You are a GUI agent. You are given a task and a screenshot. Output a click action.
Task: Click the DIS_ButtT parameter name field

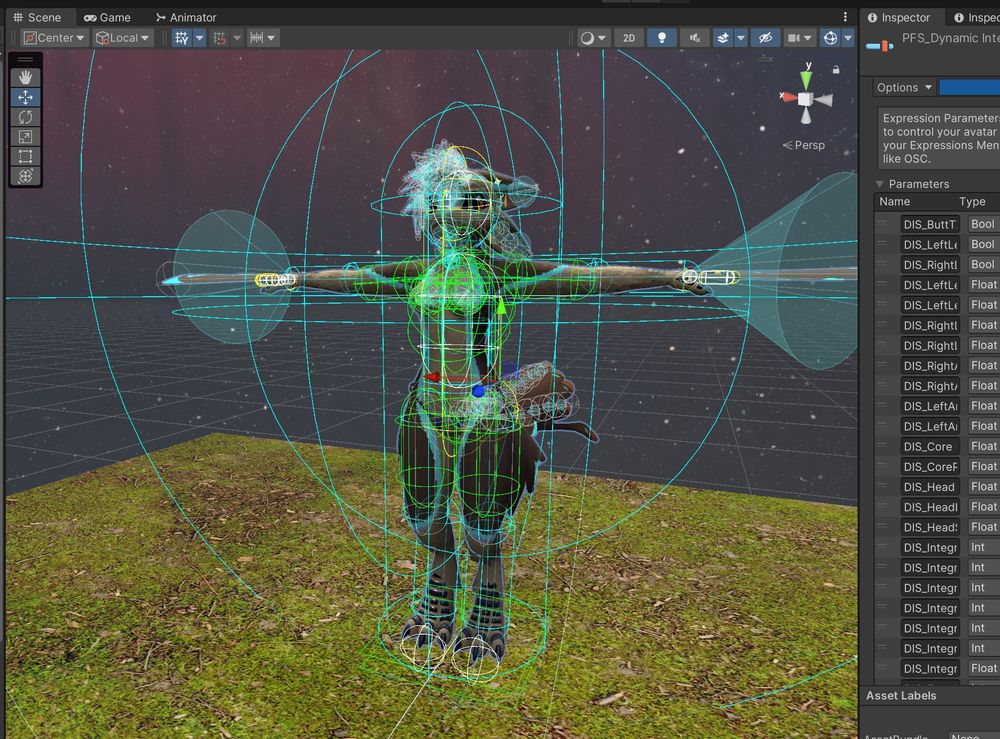point(930,224)
